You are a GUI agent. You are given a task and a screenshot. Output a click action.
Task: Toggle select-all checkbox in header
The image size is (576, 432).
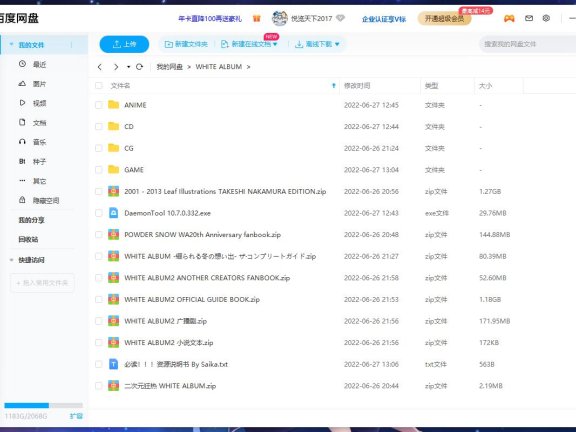(x=98, y=86)
